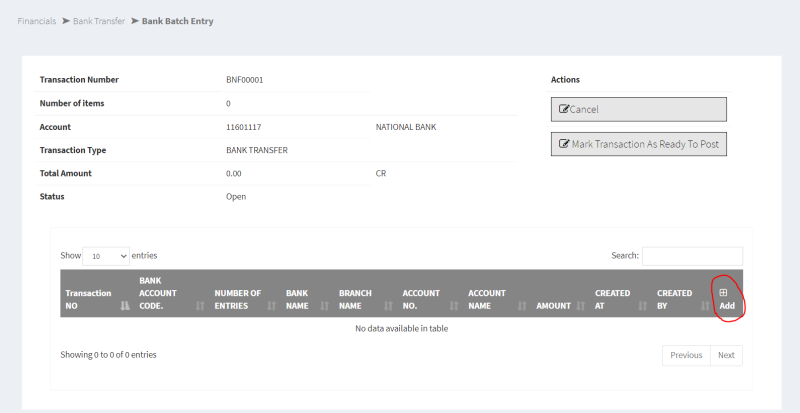
Task: Open the Show entries count dropdown
Action: click(x=106, y=256)
